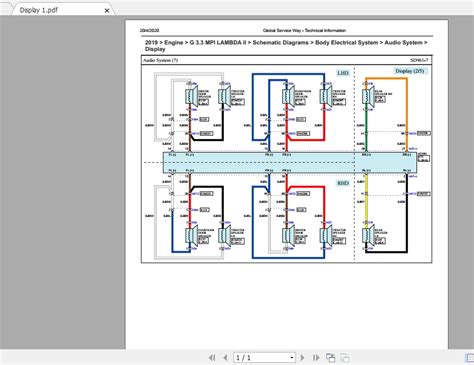Click the light blue audio unit bar
Screen dimensions: 474x365
pos(290,162)
